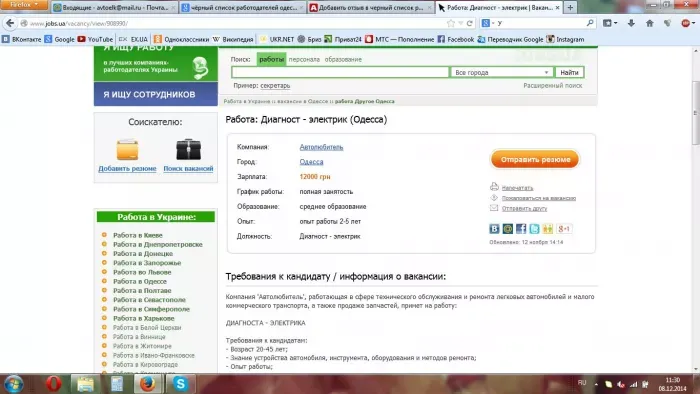Open the YouTube bookmark

pyautogui.click(x=95, y=39)
